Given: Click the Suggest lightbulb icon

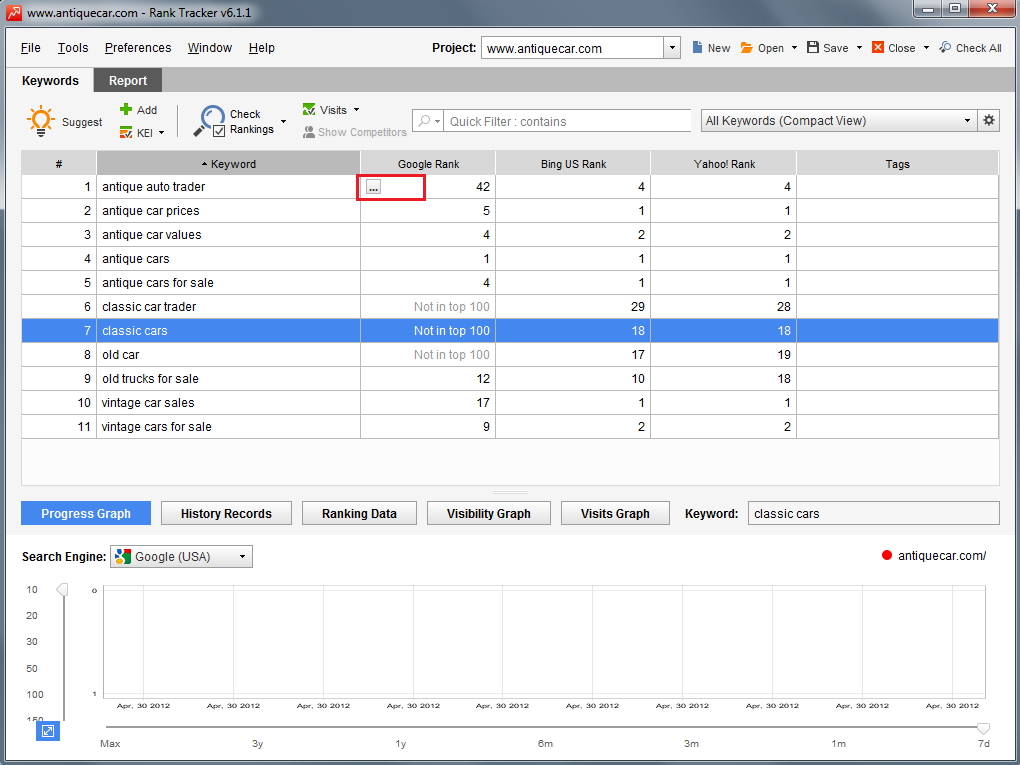Looking at the screenshot, I should [x=41, y=121].
